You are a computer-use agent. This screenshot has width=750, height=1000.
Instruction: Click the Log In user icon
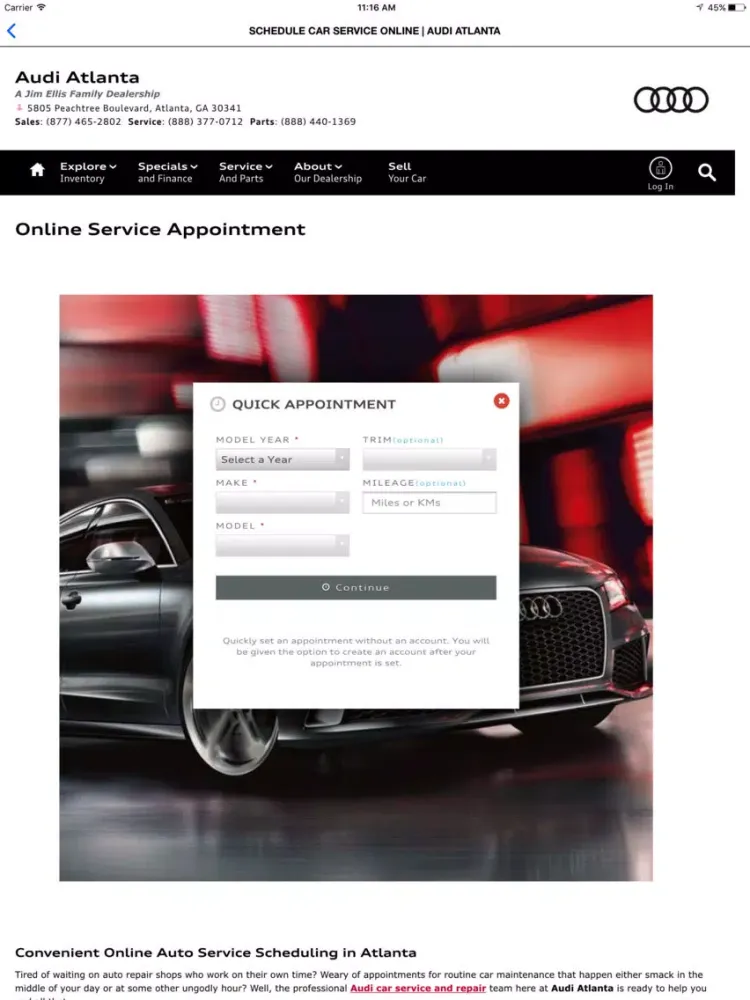click(660, 173)
